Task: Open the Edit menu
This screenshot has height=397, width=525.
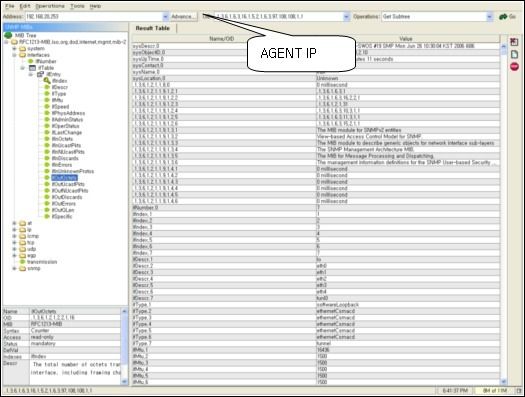Action: click(25, 6)
